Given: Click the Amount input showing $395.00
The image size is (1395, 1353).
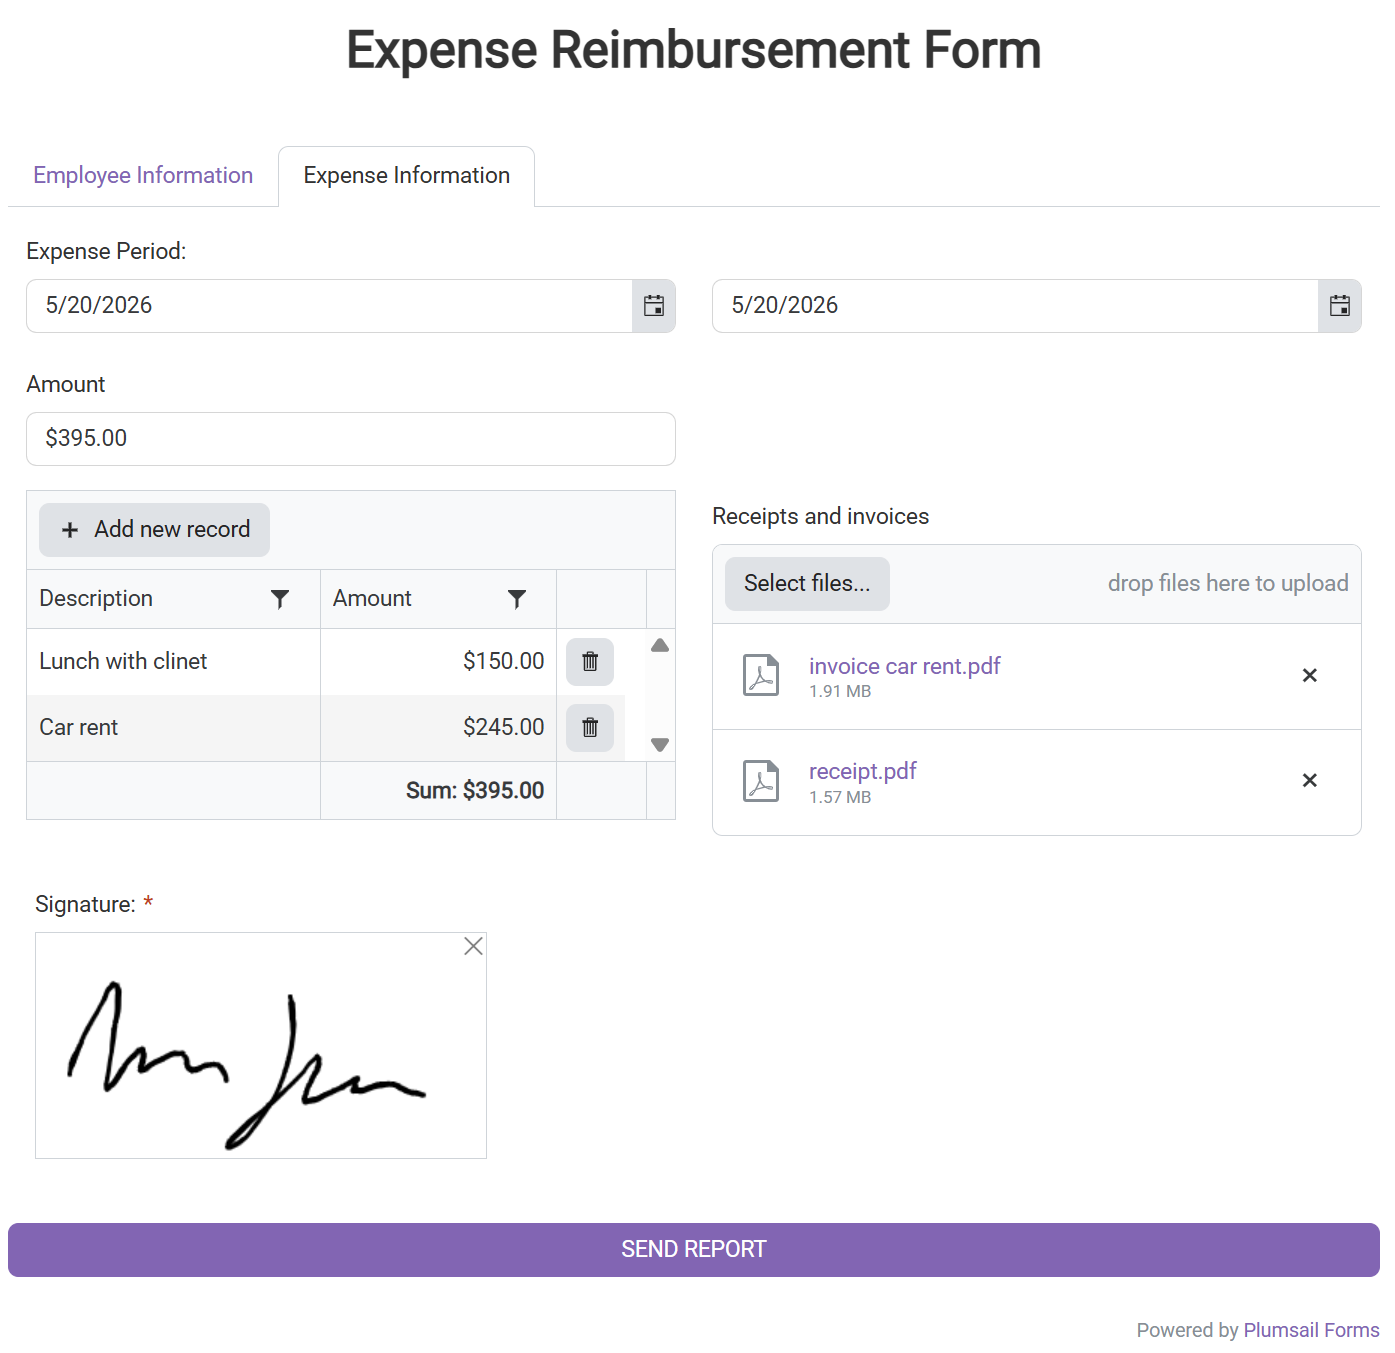Looking at the screenshot, I should tap(351, 439).
